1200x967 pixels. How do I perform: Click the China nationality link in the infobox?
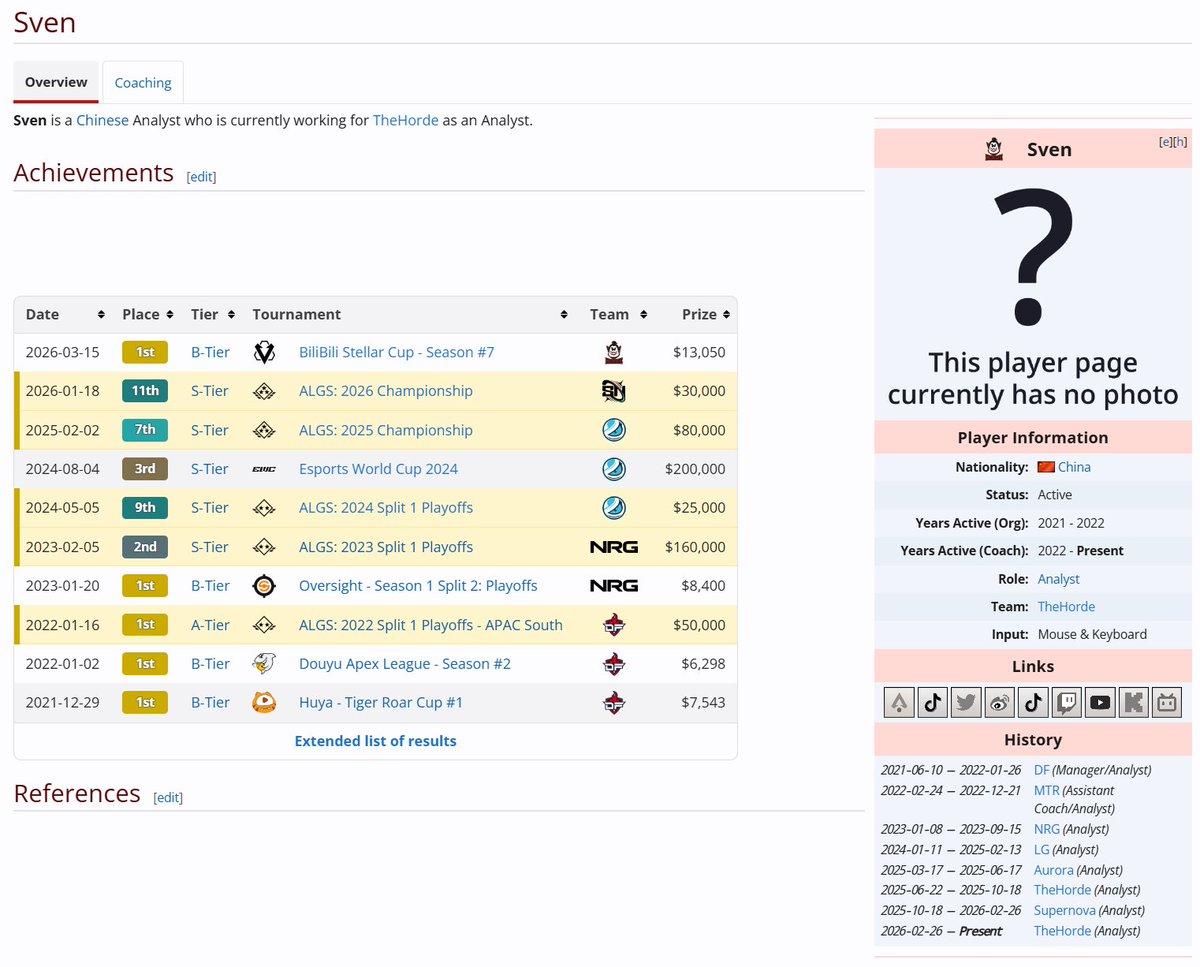coord(1074,467)
